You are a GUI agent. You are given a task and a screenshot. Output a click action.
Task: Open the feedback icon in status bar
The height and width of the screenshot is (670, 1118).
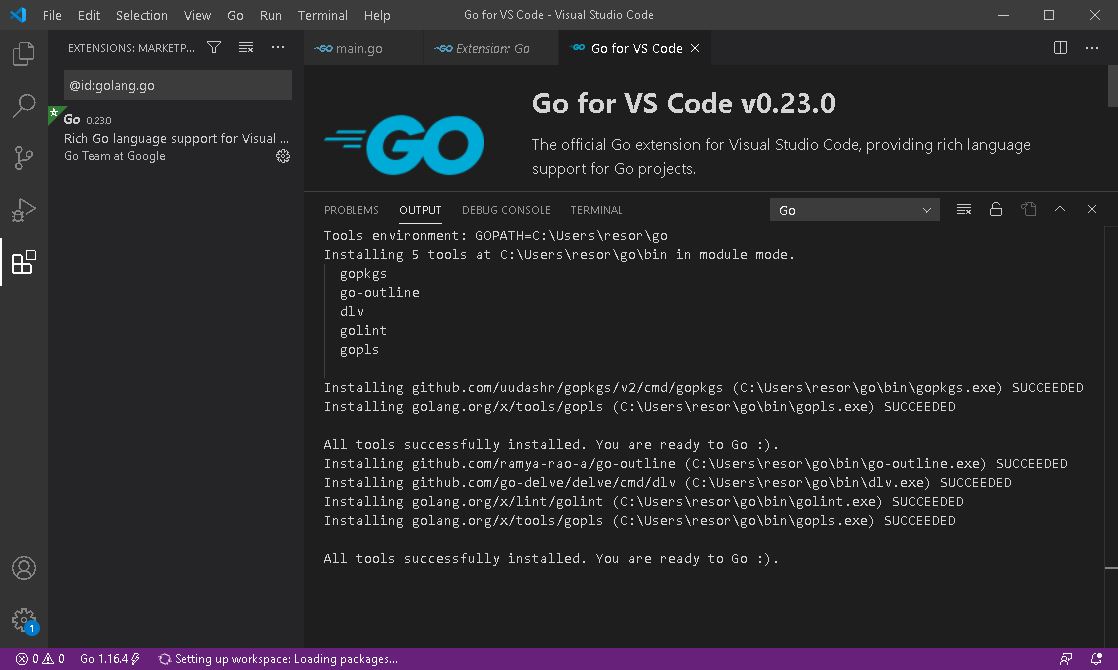point(1066,659)
